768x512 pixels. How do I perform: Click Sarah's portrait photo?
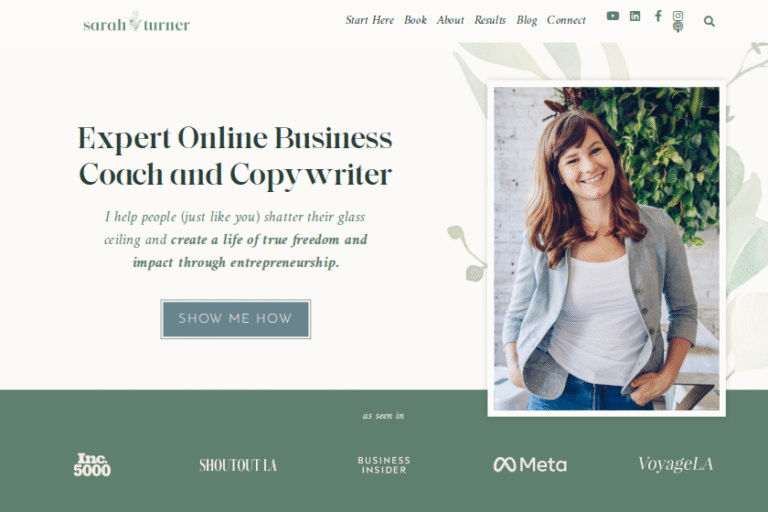[606, 248]
